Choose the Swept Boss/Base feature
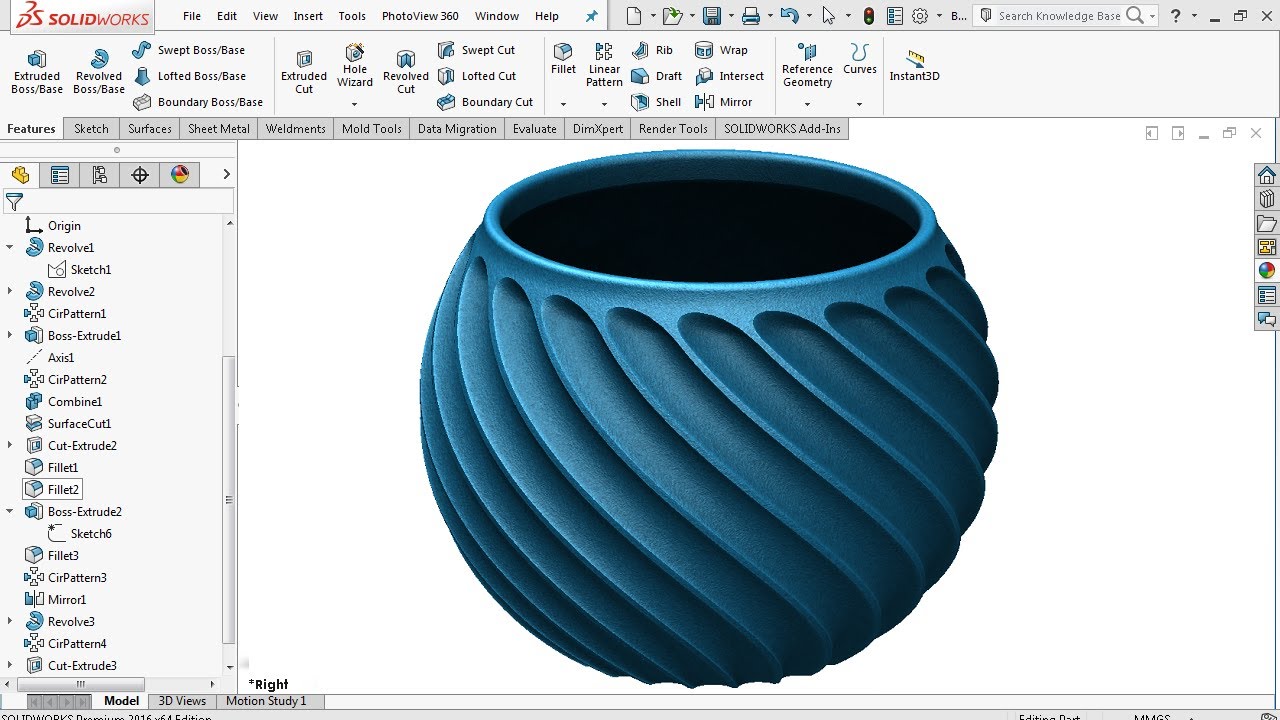 coord(188,50)
